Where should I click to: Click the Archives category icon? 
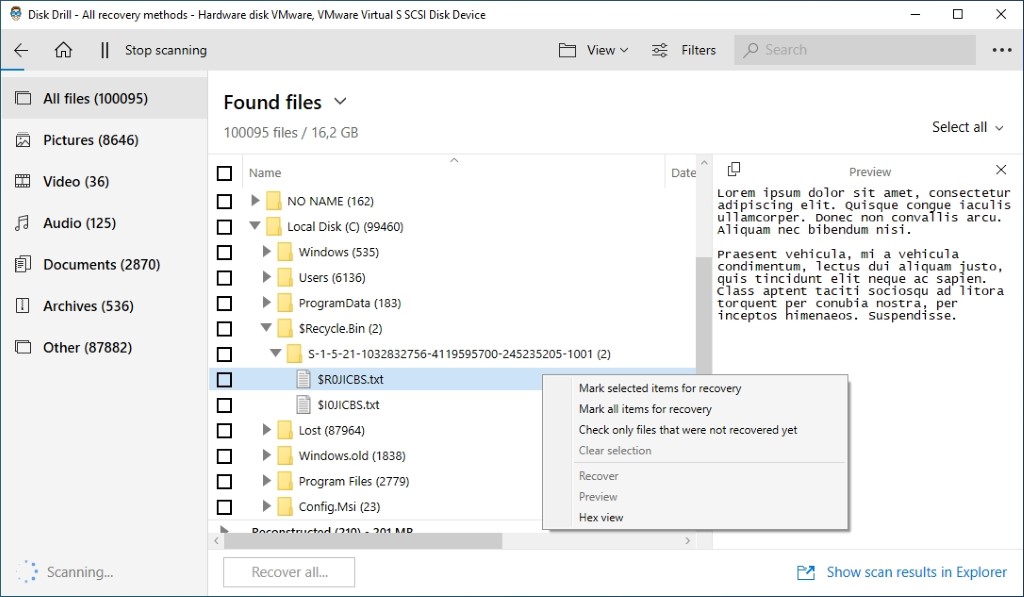tap(23, 306)
